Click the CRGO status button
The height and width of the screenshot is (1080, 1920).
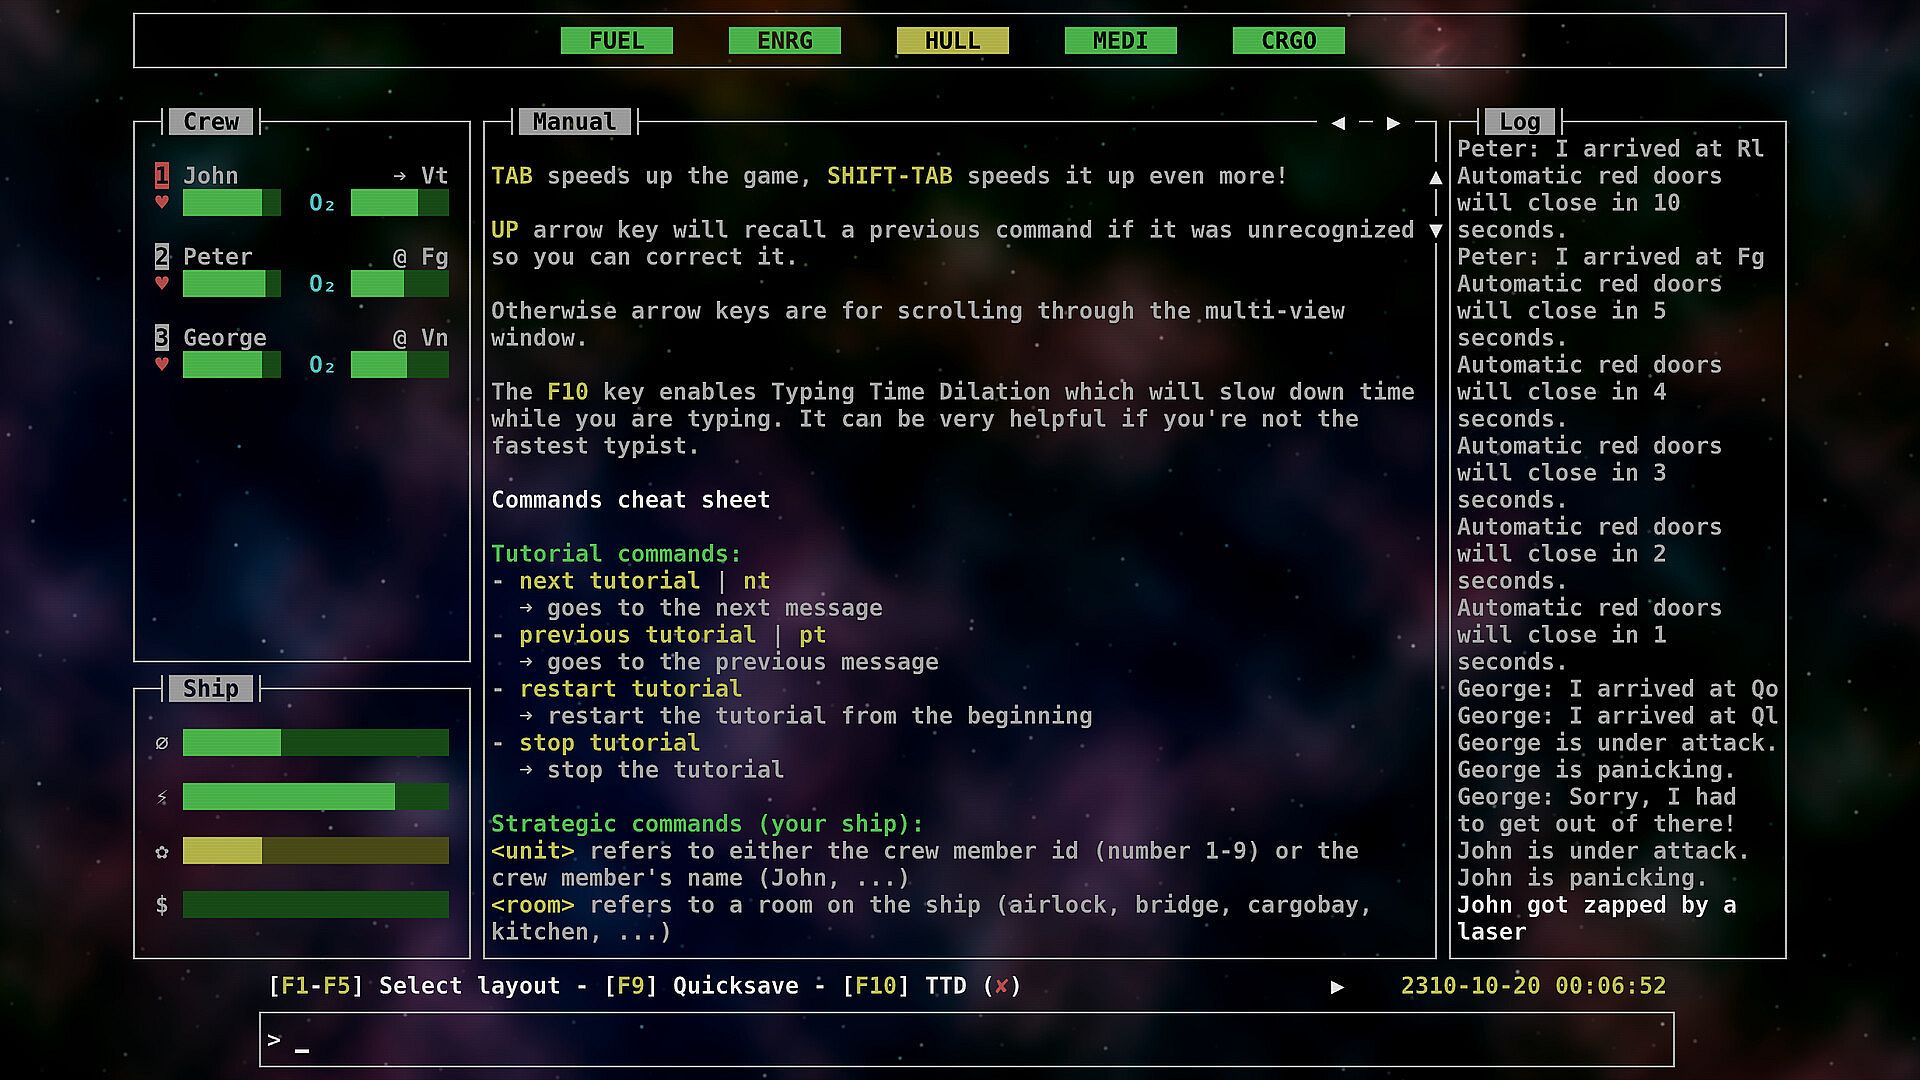[1288, 41]
